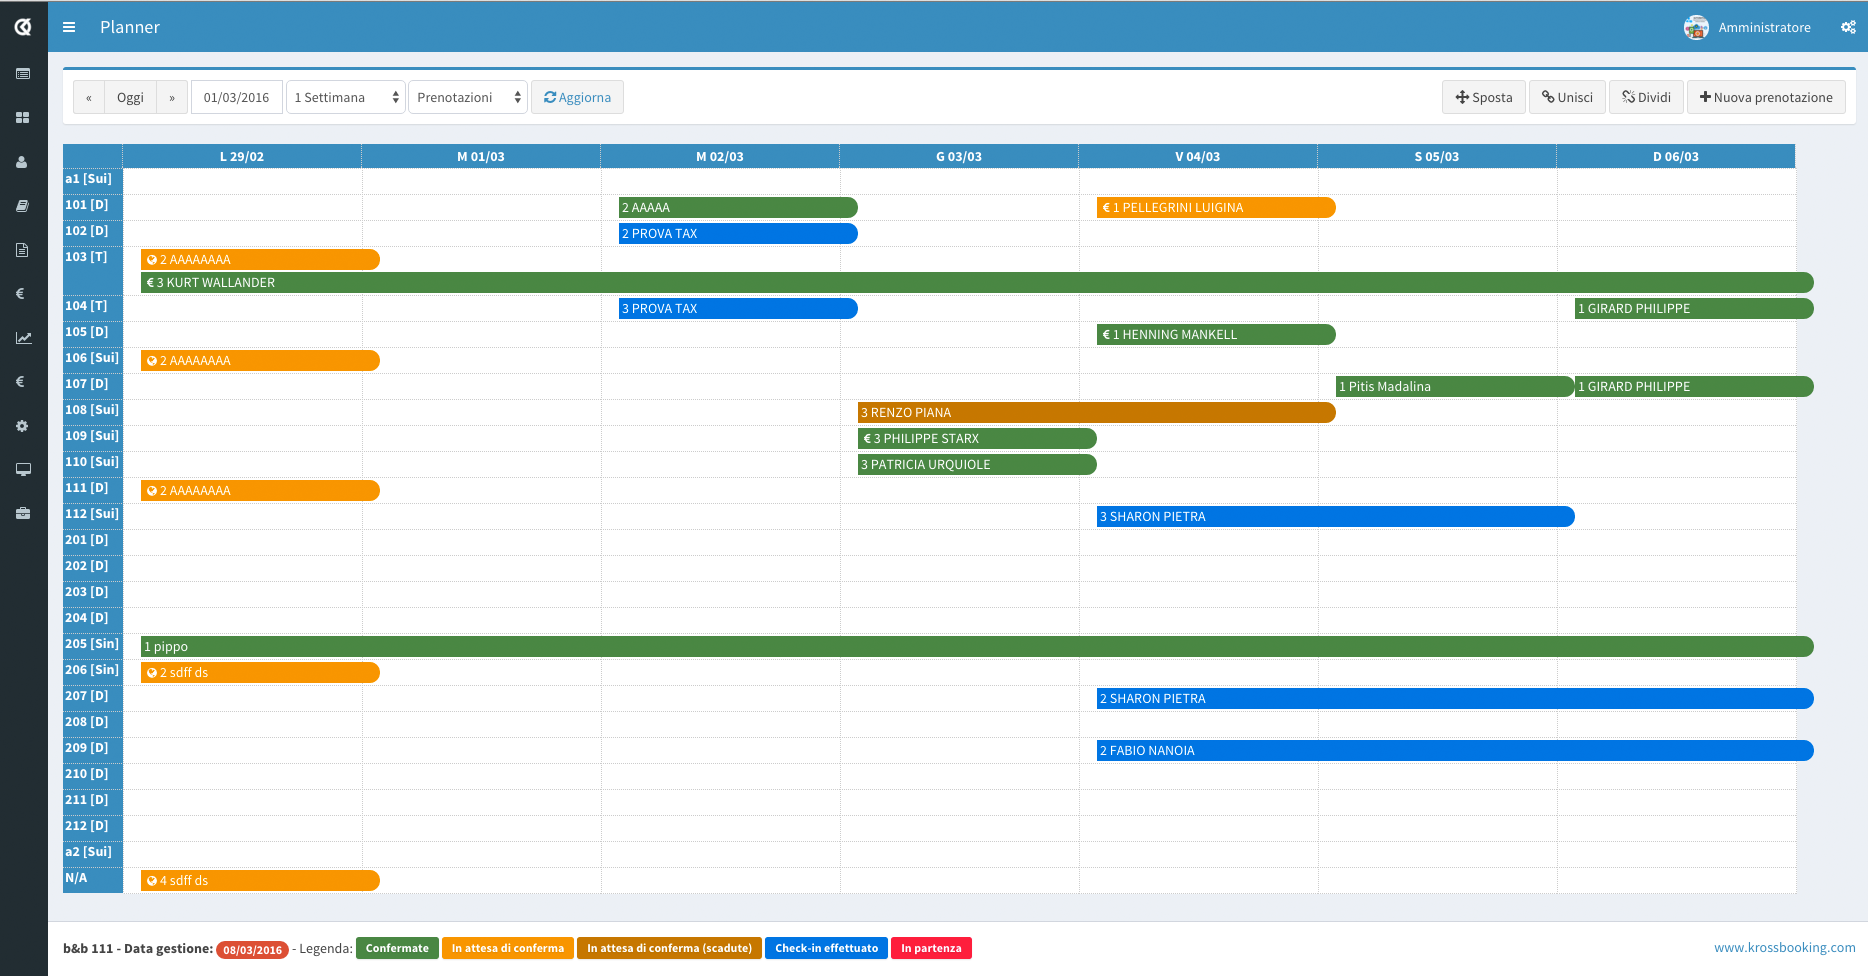This screenshot has width=1868, height=976.
Task: Jump to today with Oggi button
Action: tap(130, 97)
